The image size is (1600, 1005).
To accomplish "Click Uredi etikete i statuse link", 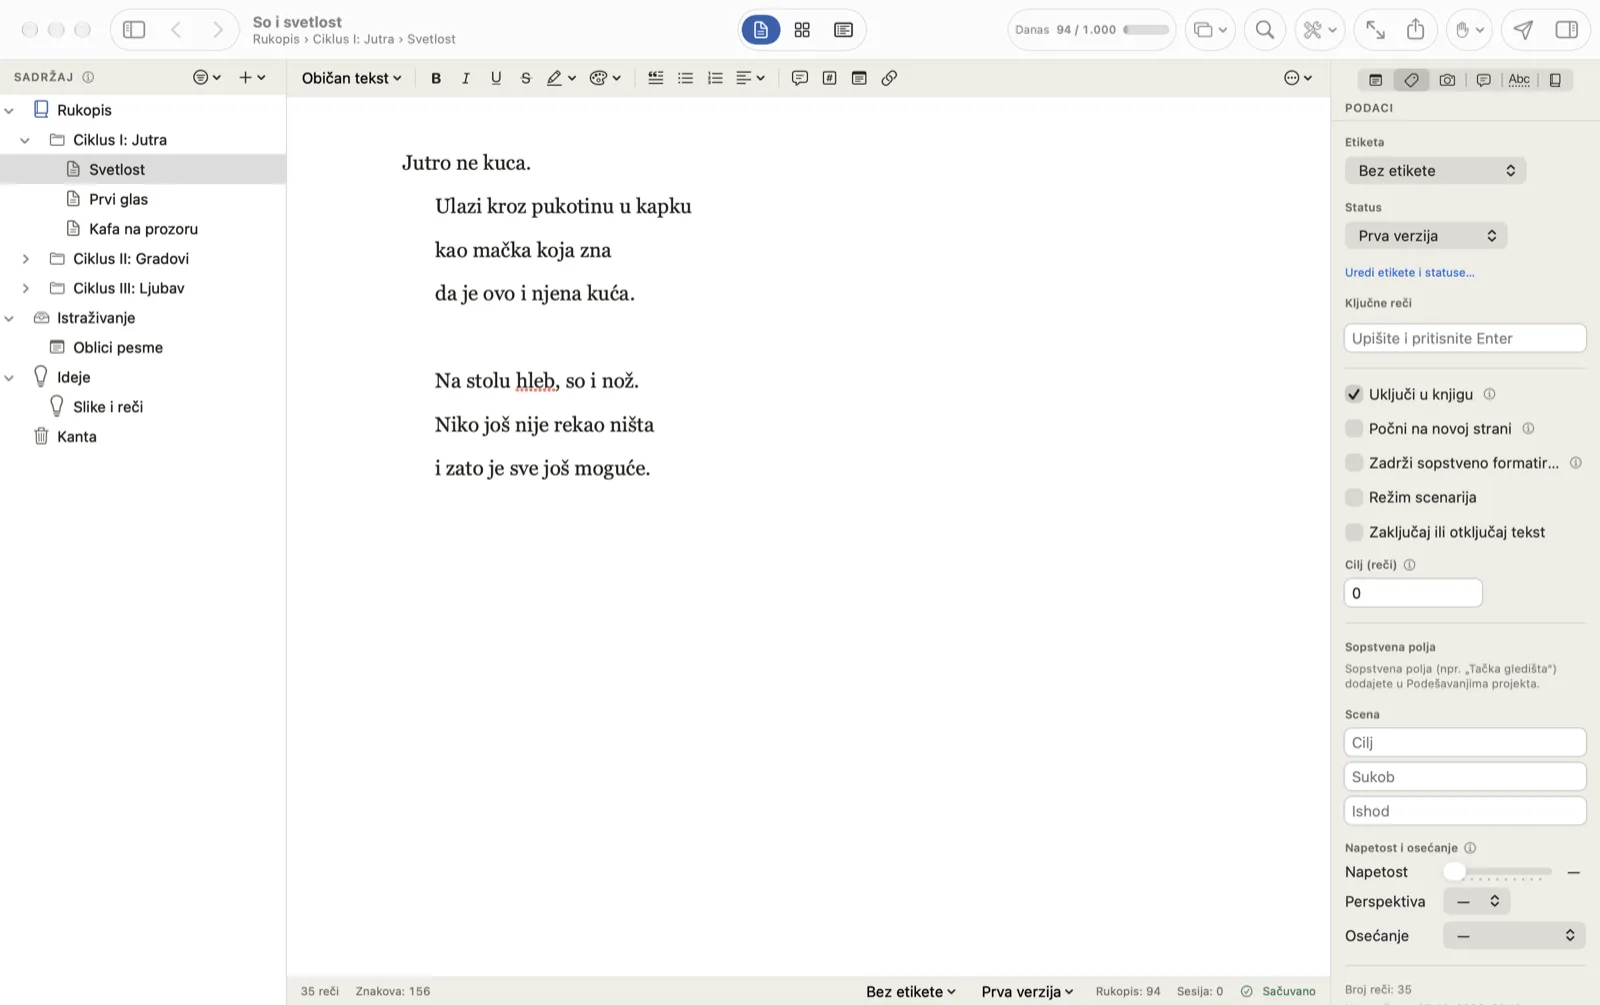I will 1409,272.
